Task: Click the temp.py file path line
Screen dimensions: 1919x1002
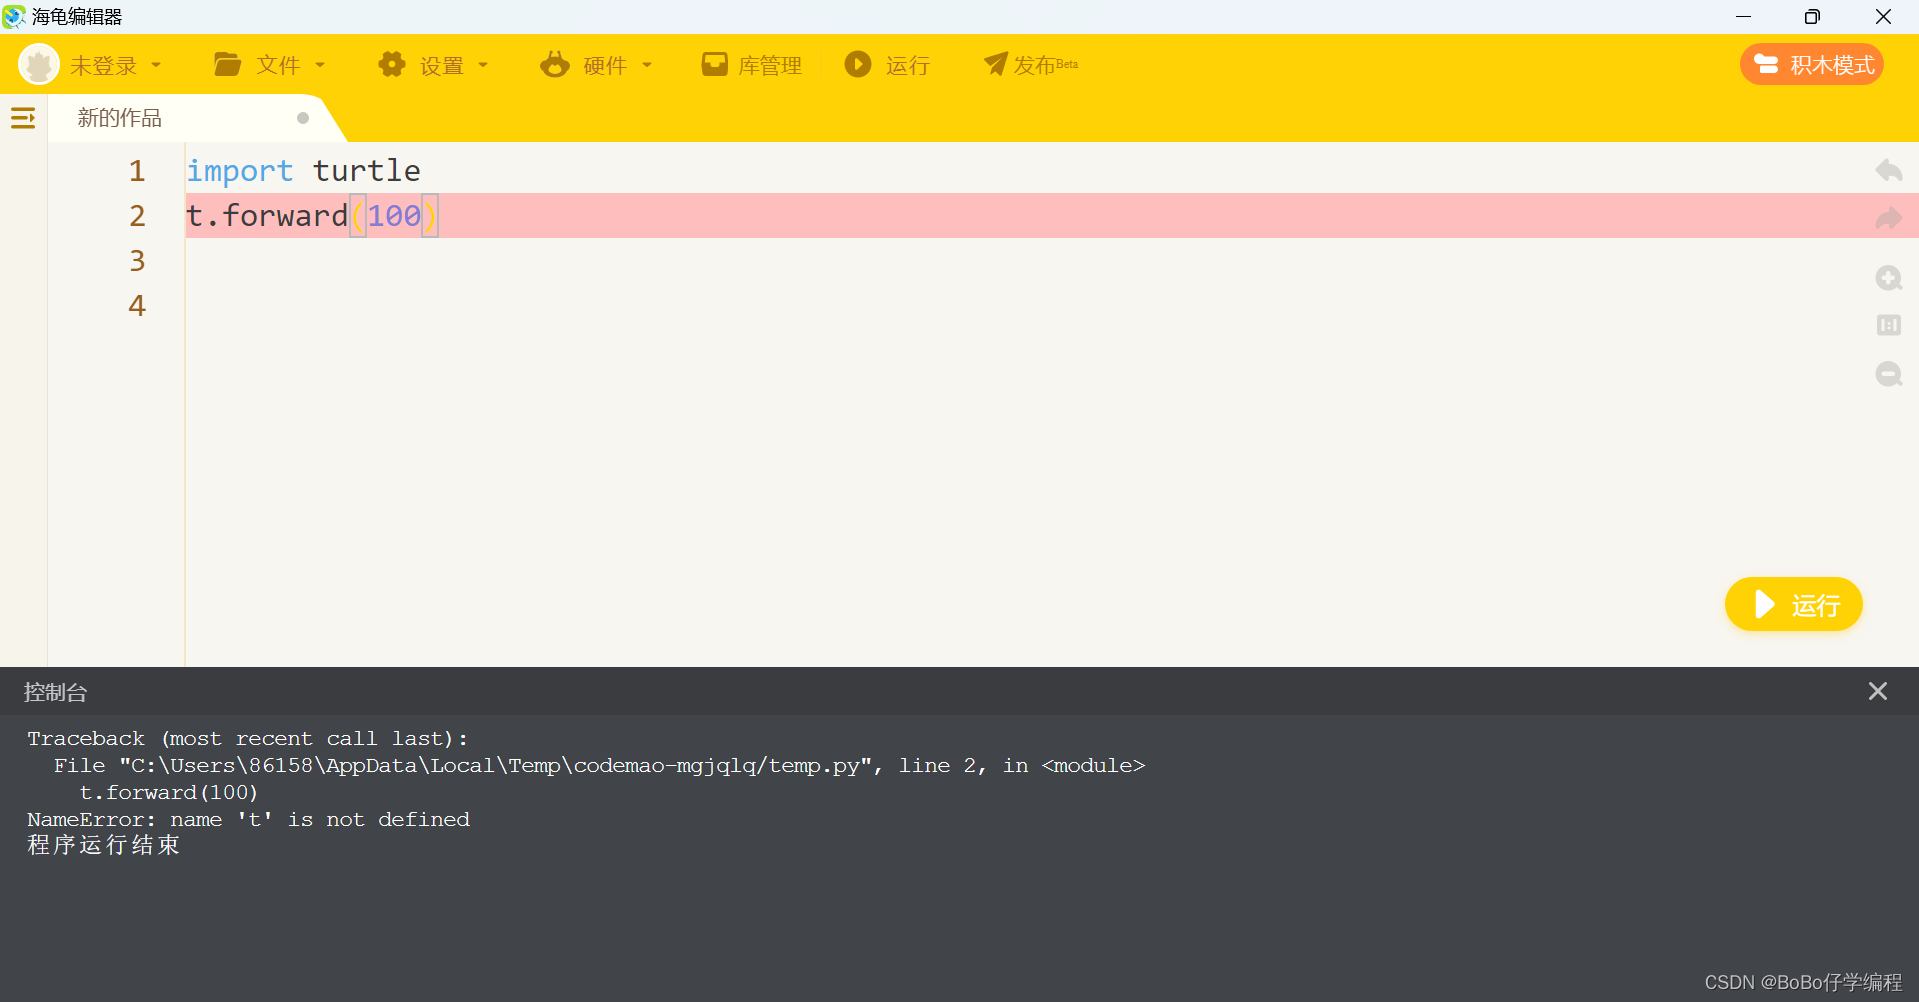Action: 600,766
